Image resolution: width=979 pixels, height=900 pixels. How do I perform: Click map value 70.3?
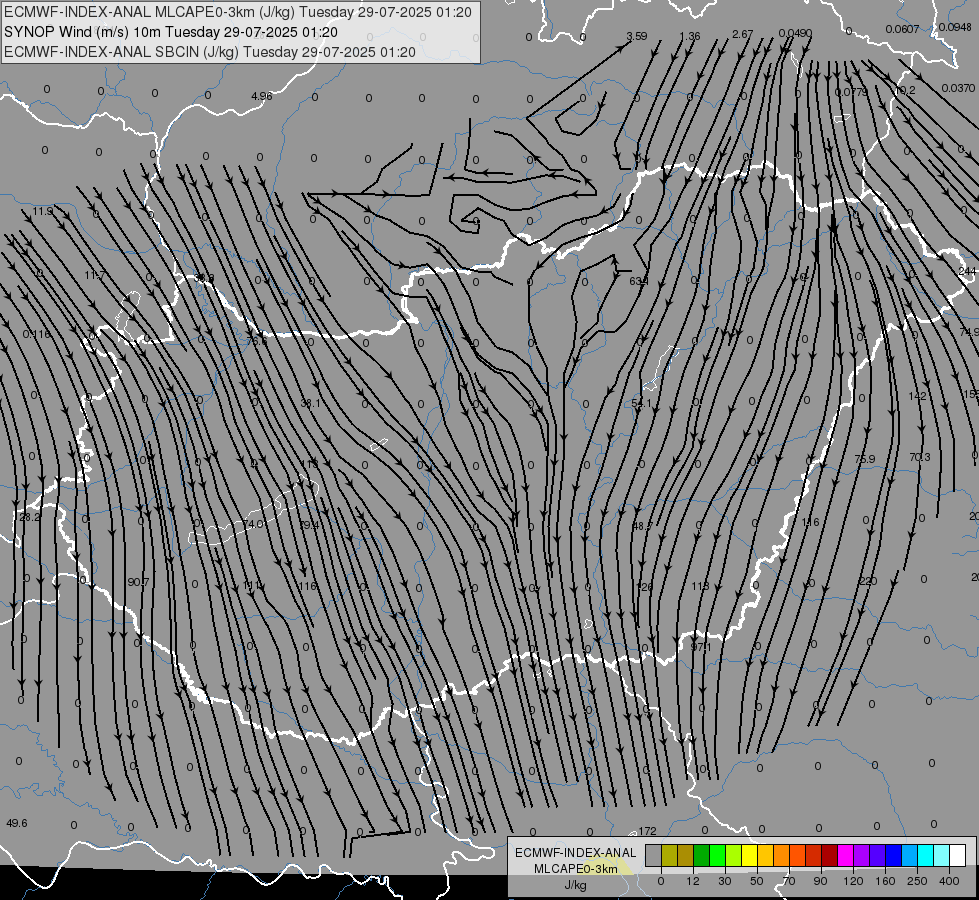click(920, 457)
